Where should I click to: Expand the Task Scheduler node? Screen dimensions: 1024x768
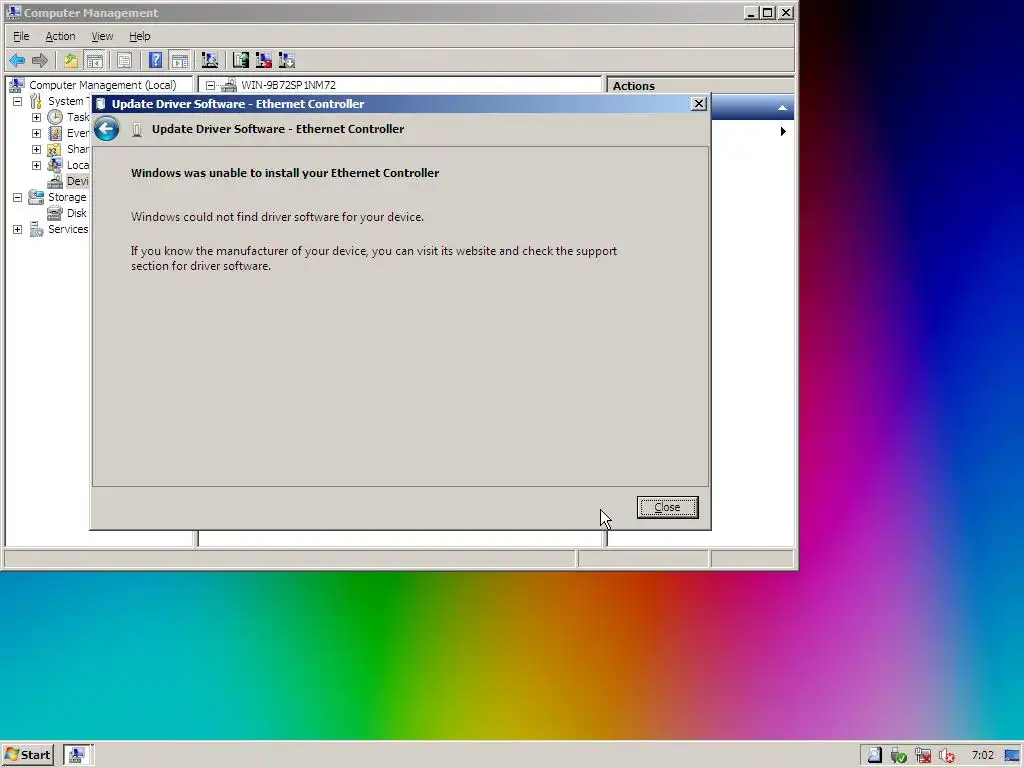(37, 117)
